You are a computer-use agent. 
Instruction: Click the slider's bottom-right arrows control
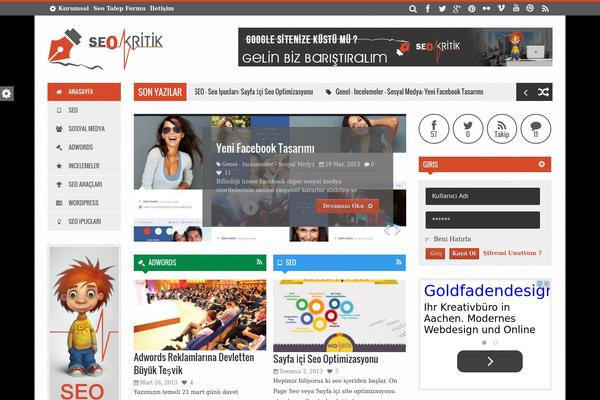(392, 229)
